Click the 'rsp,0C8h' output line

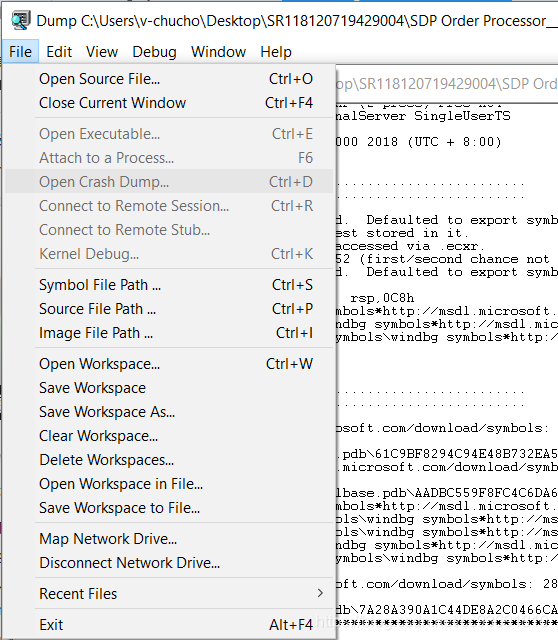(x=382, y=298)
